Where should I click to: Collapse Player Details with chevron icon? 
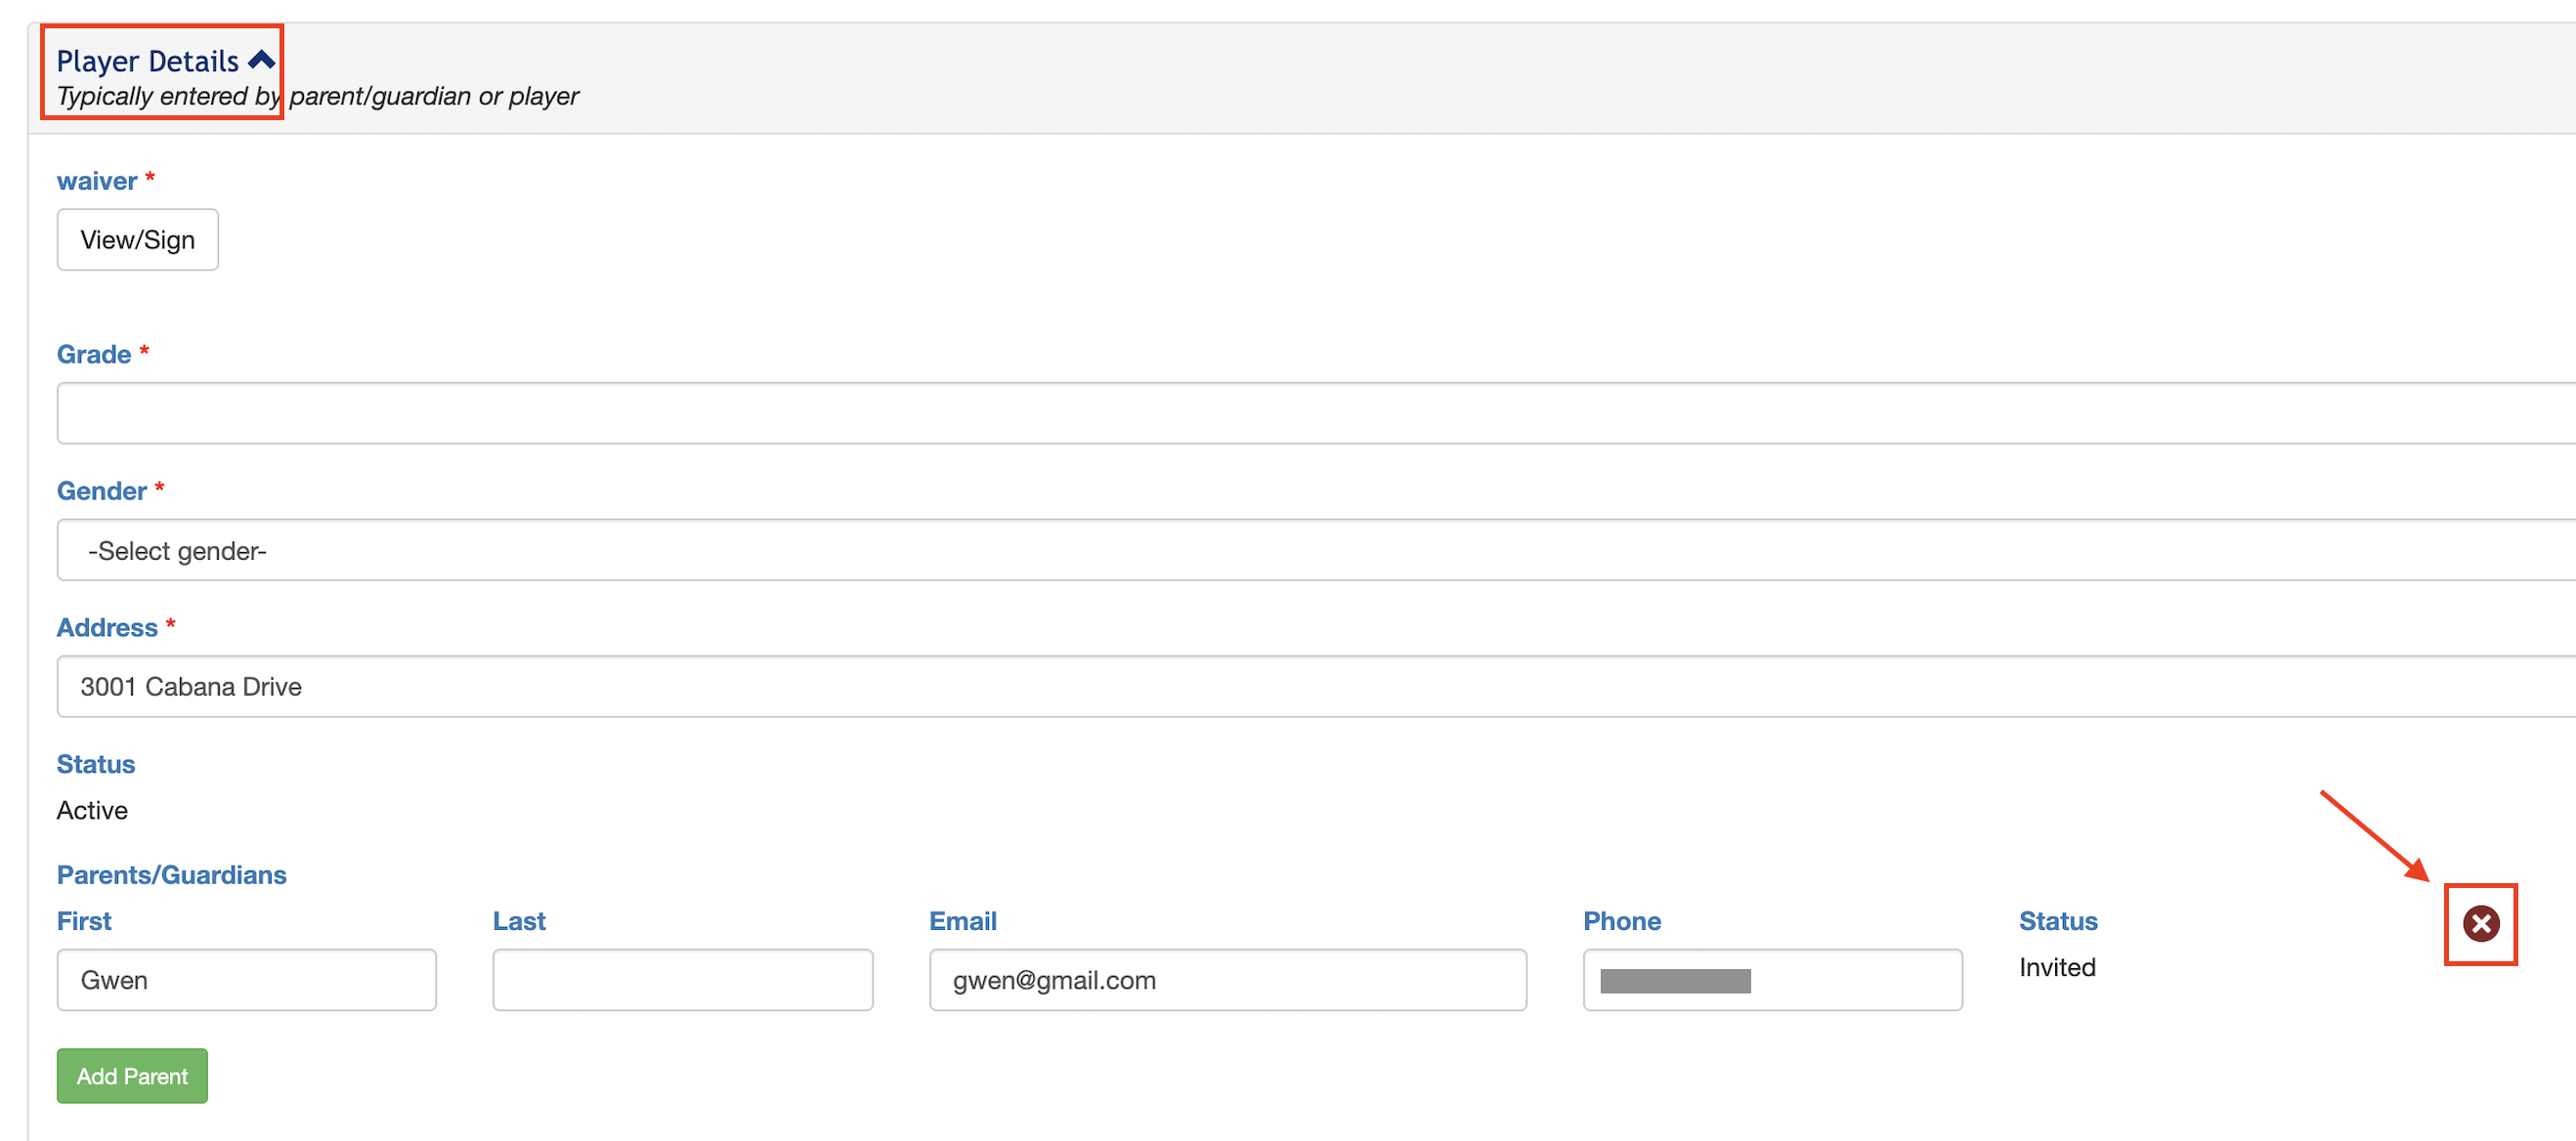coord(261,60)
